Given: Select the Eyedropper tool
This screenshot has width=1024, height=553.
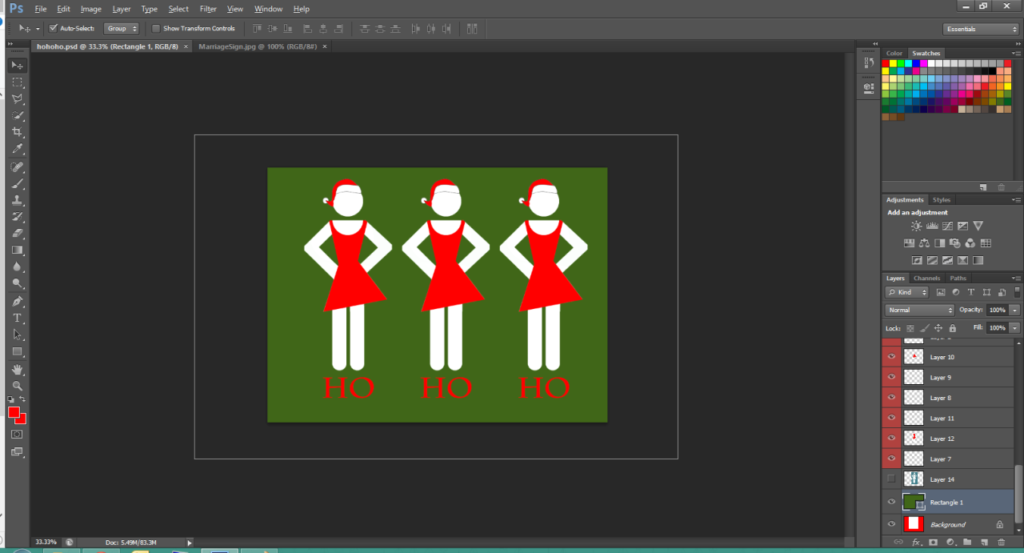Looking at the screenshot, I should [18, 149].
